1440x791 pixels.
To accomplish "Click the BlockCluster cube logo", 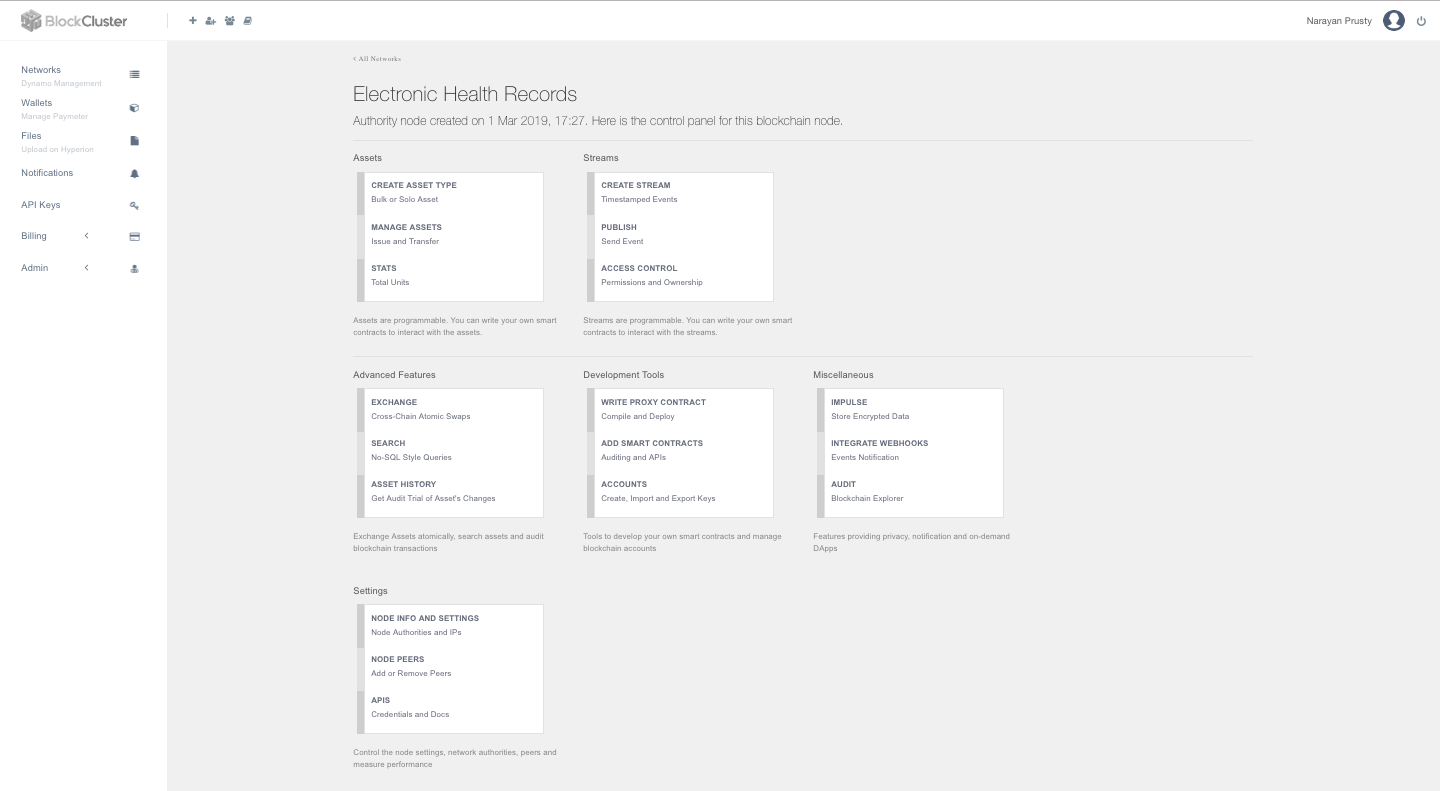I will pyautogui.click(x=31, y=20).
